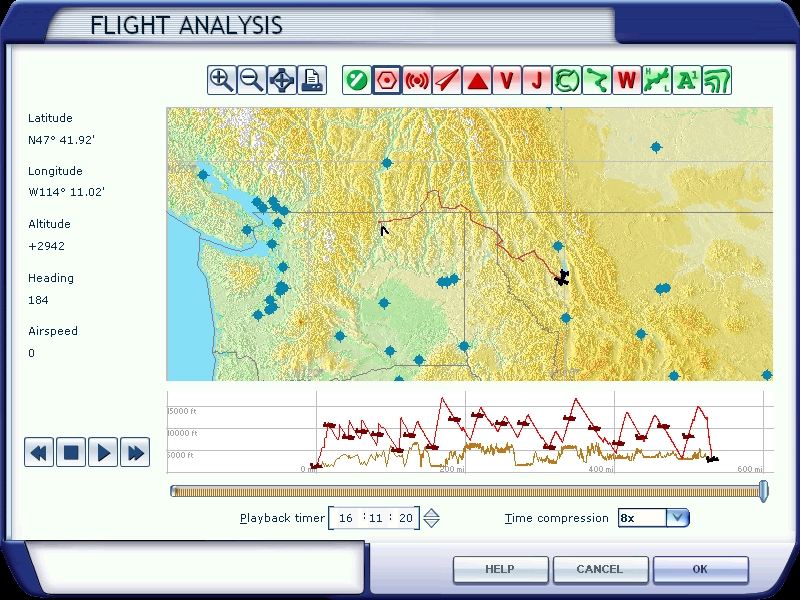Center the map on the aircraft

pyautogui.click(x=282, y=80)
